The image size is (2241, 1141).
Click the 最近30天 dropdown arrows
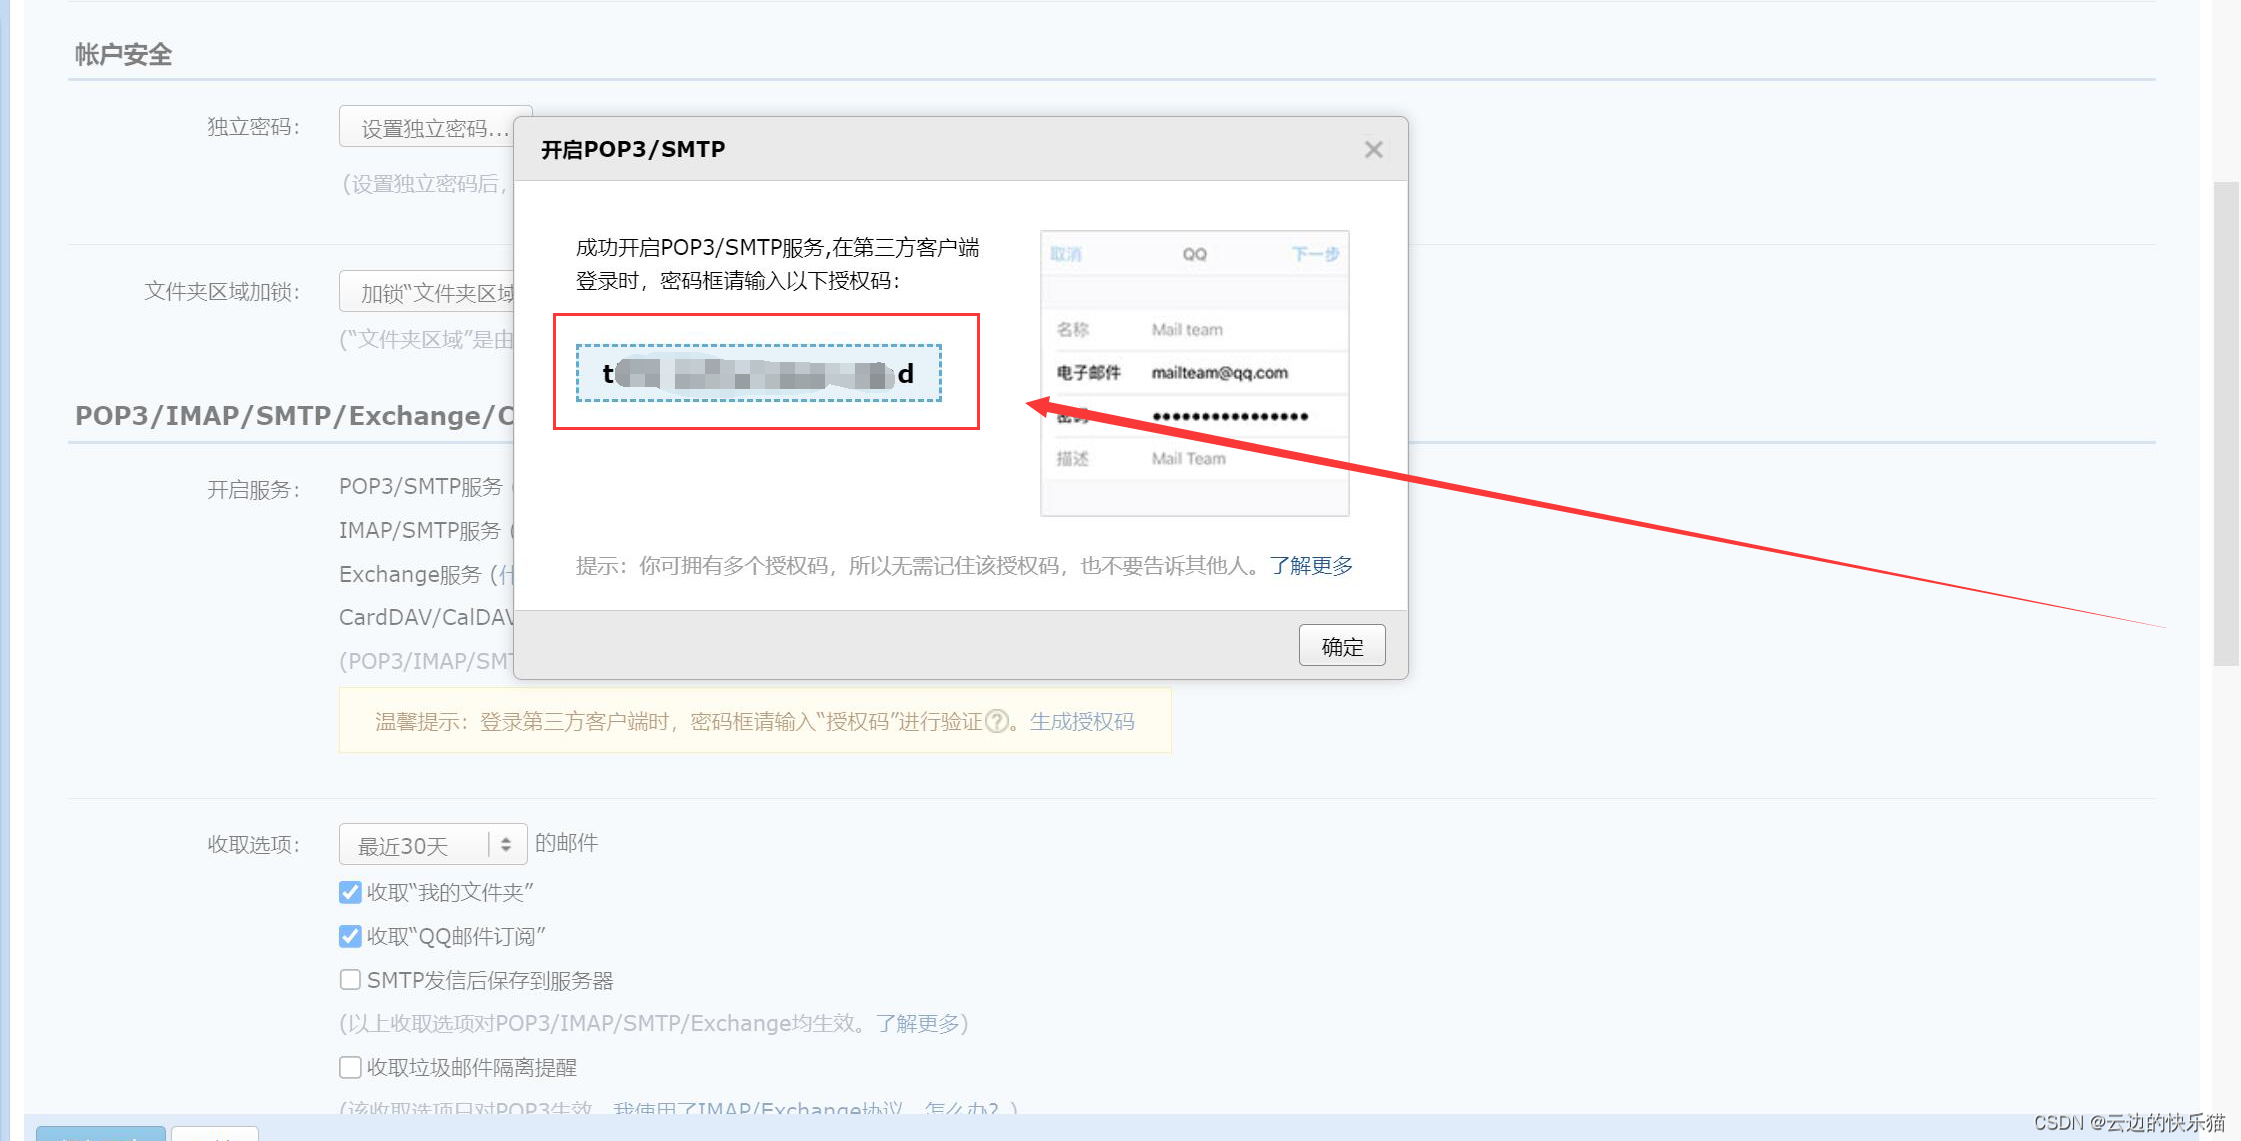tap(506, 845)
